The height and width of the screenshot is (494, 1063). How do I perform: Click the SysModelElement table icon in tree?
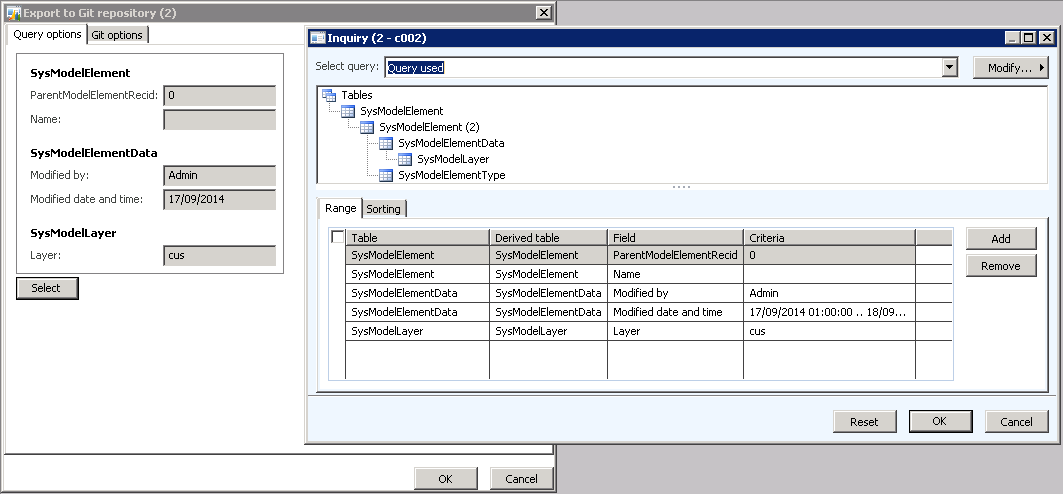coord(348,111)
